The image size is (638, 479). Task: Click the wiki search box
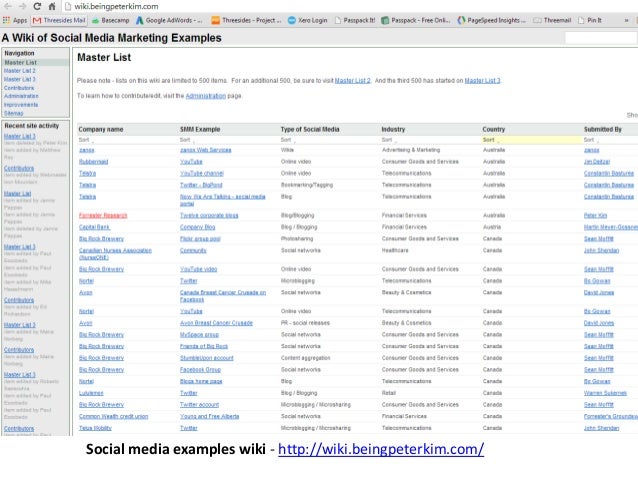[601, 38]
